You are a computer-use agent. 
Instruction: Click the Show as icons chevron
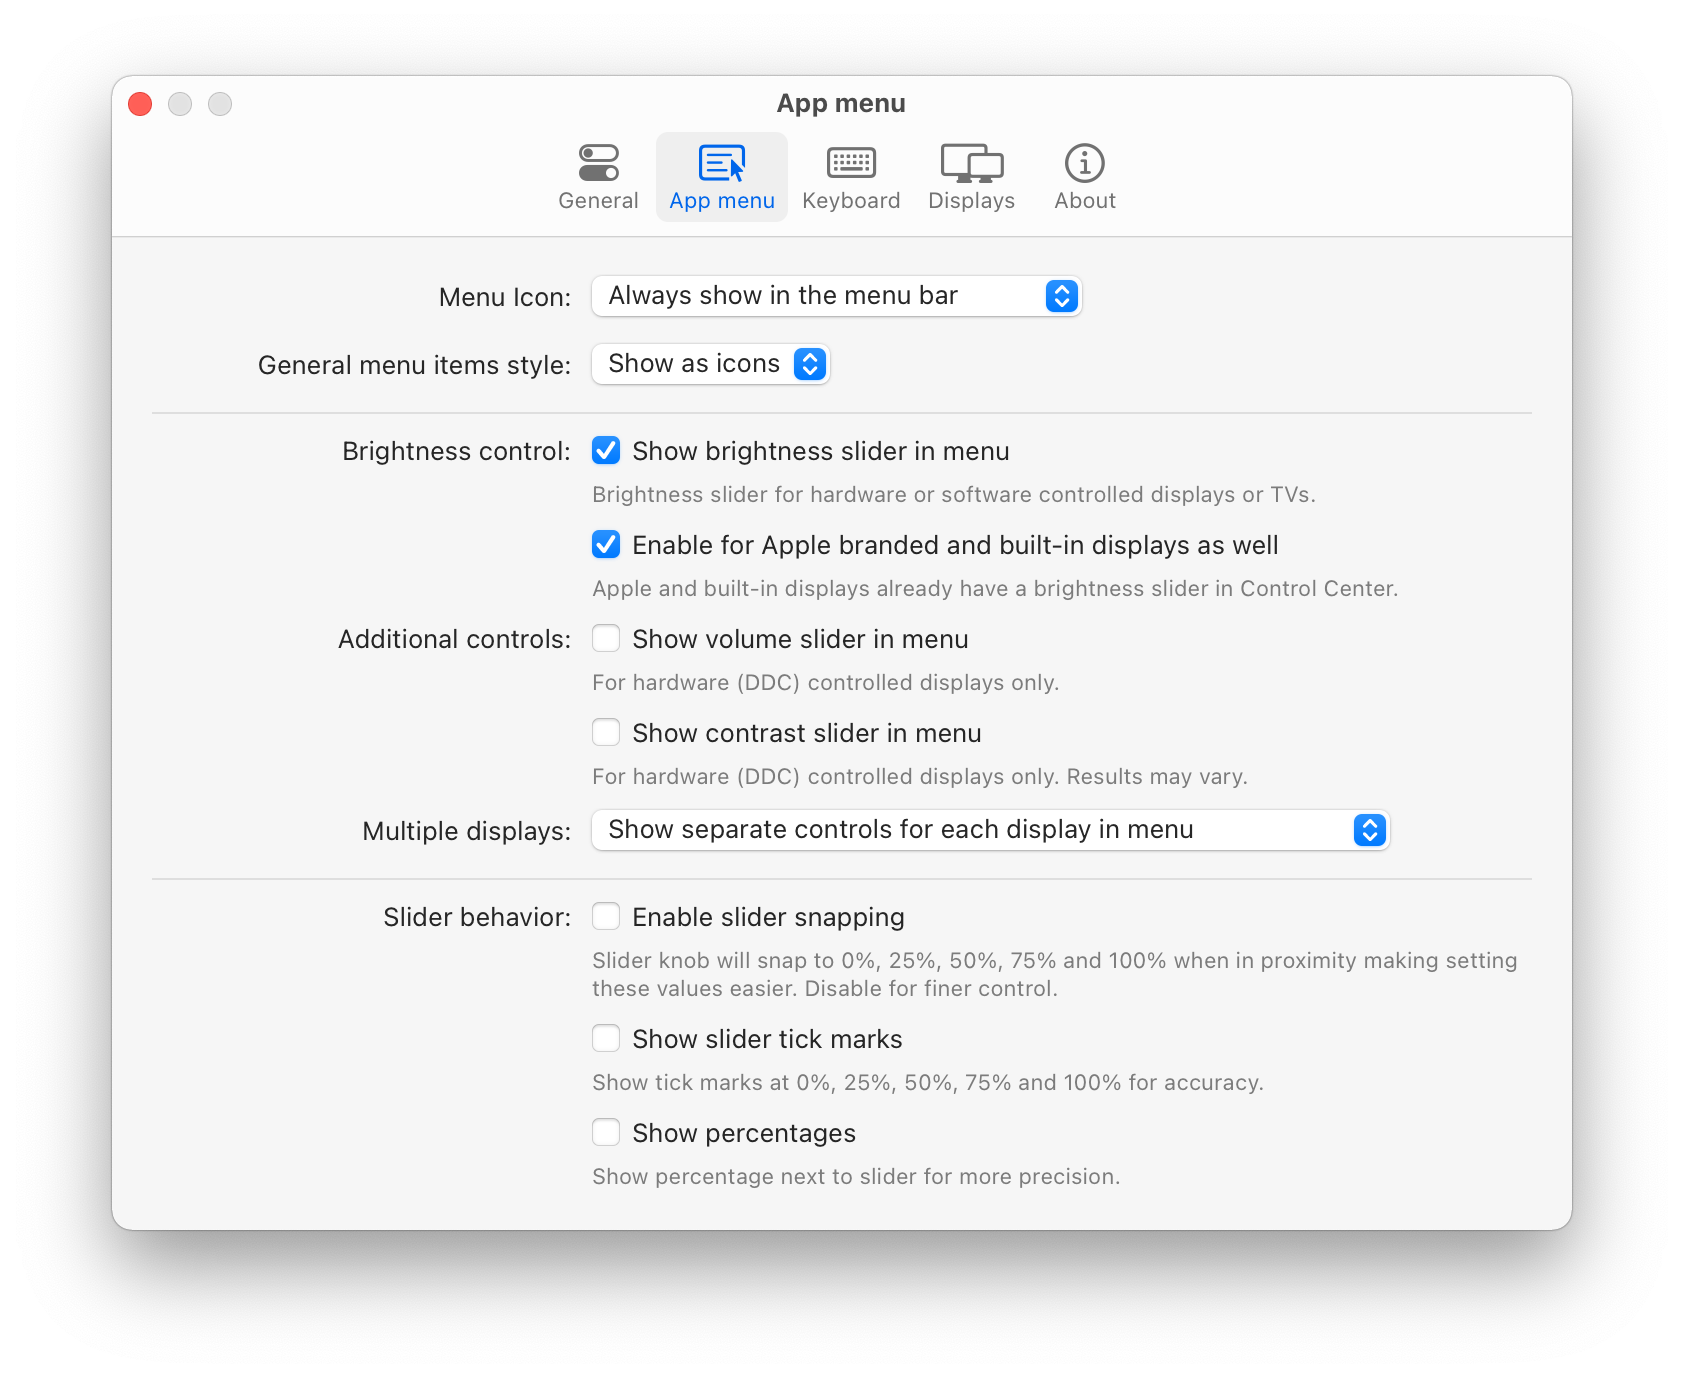click(x=810, y=363)
